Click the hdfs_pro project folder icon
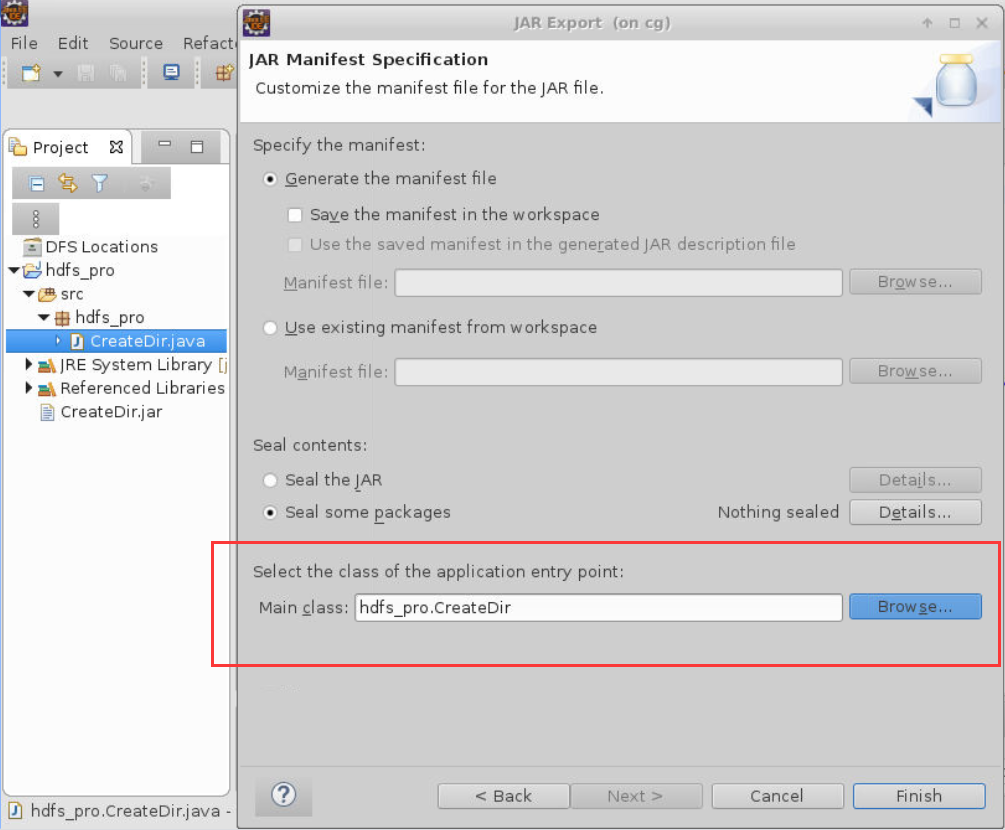The image size is (1005, 830). click(32, 270)
